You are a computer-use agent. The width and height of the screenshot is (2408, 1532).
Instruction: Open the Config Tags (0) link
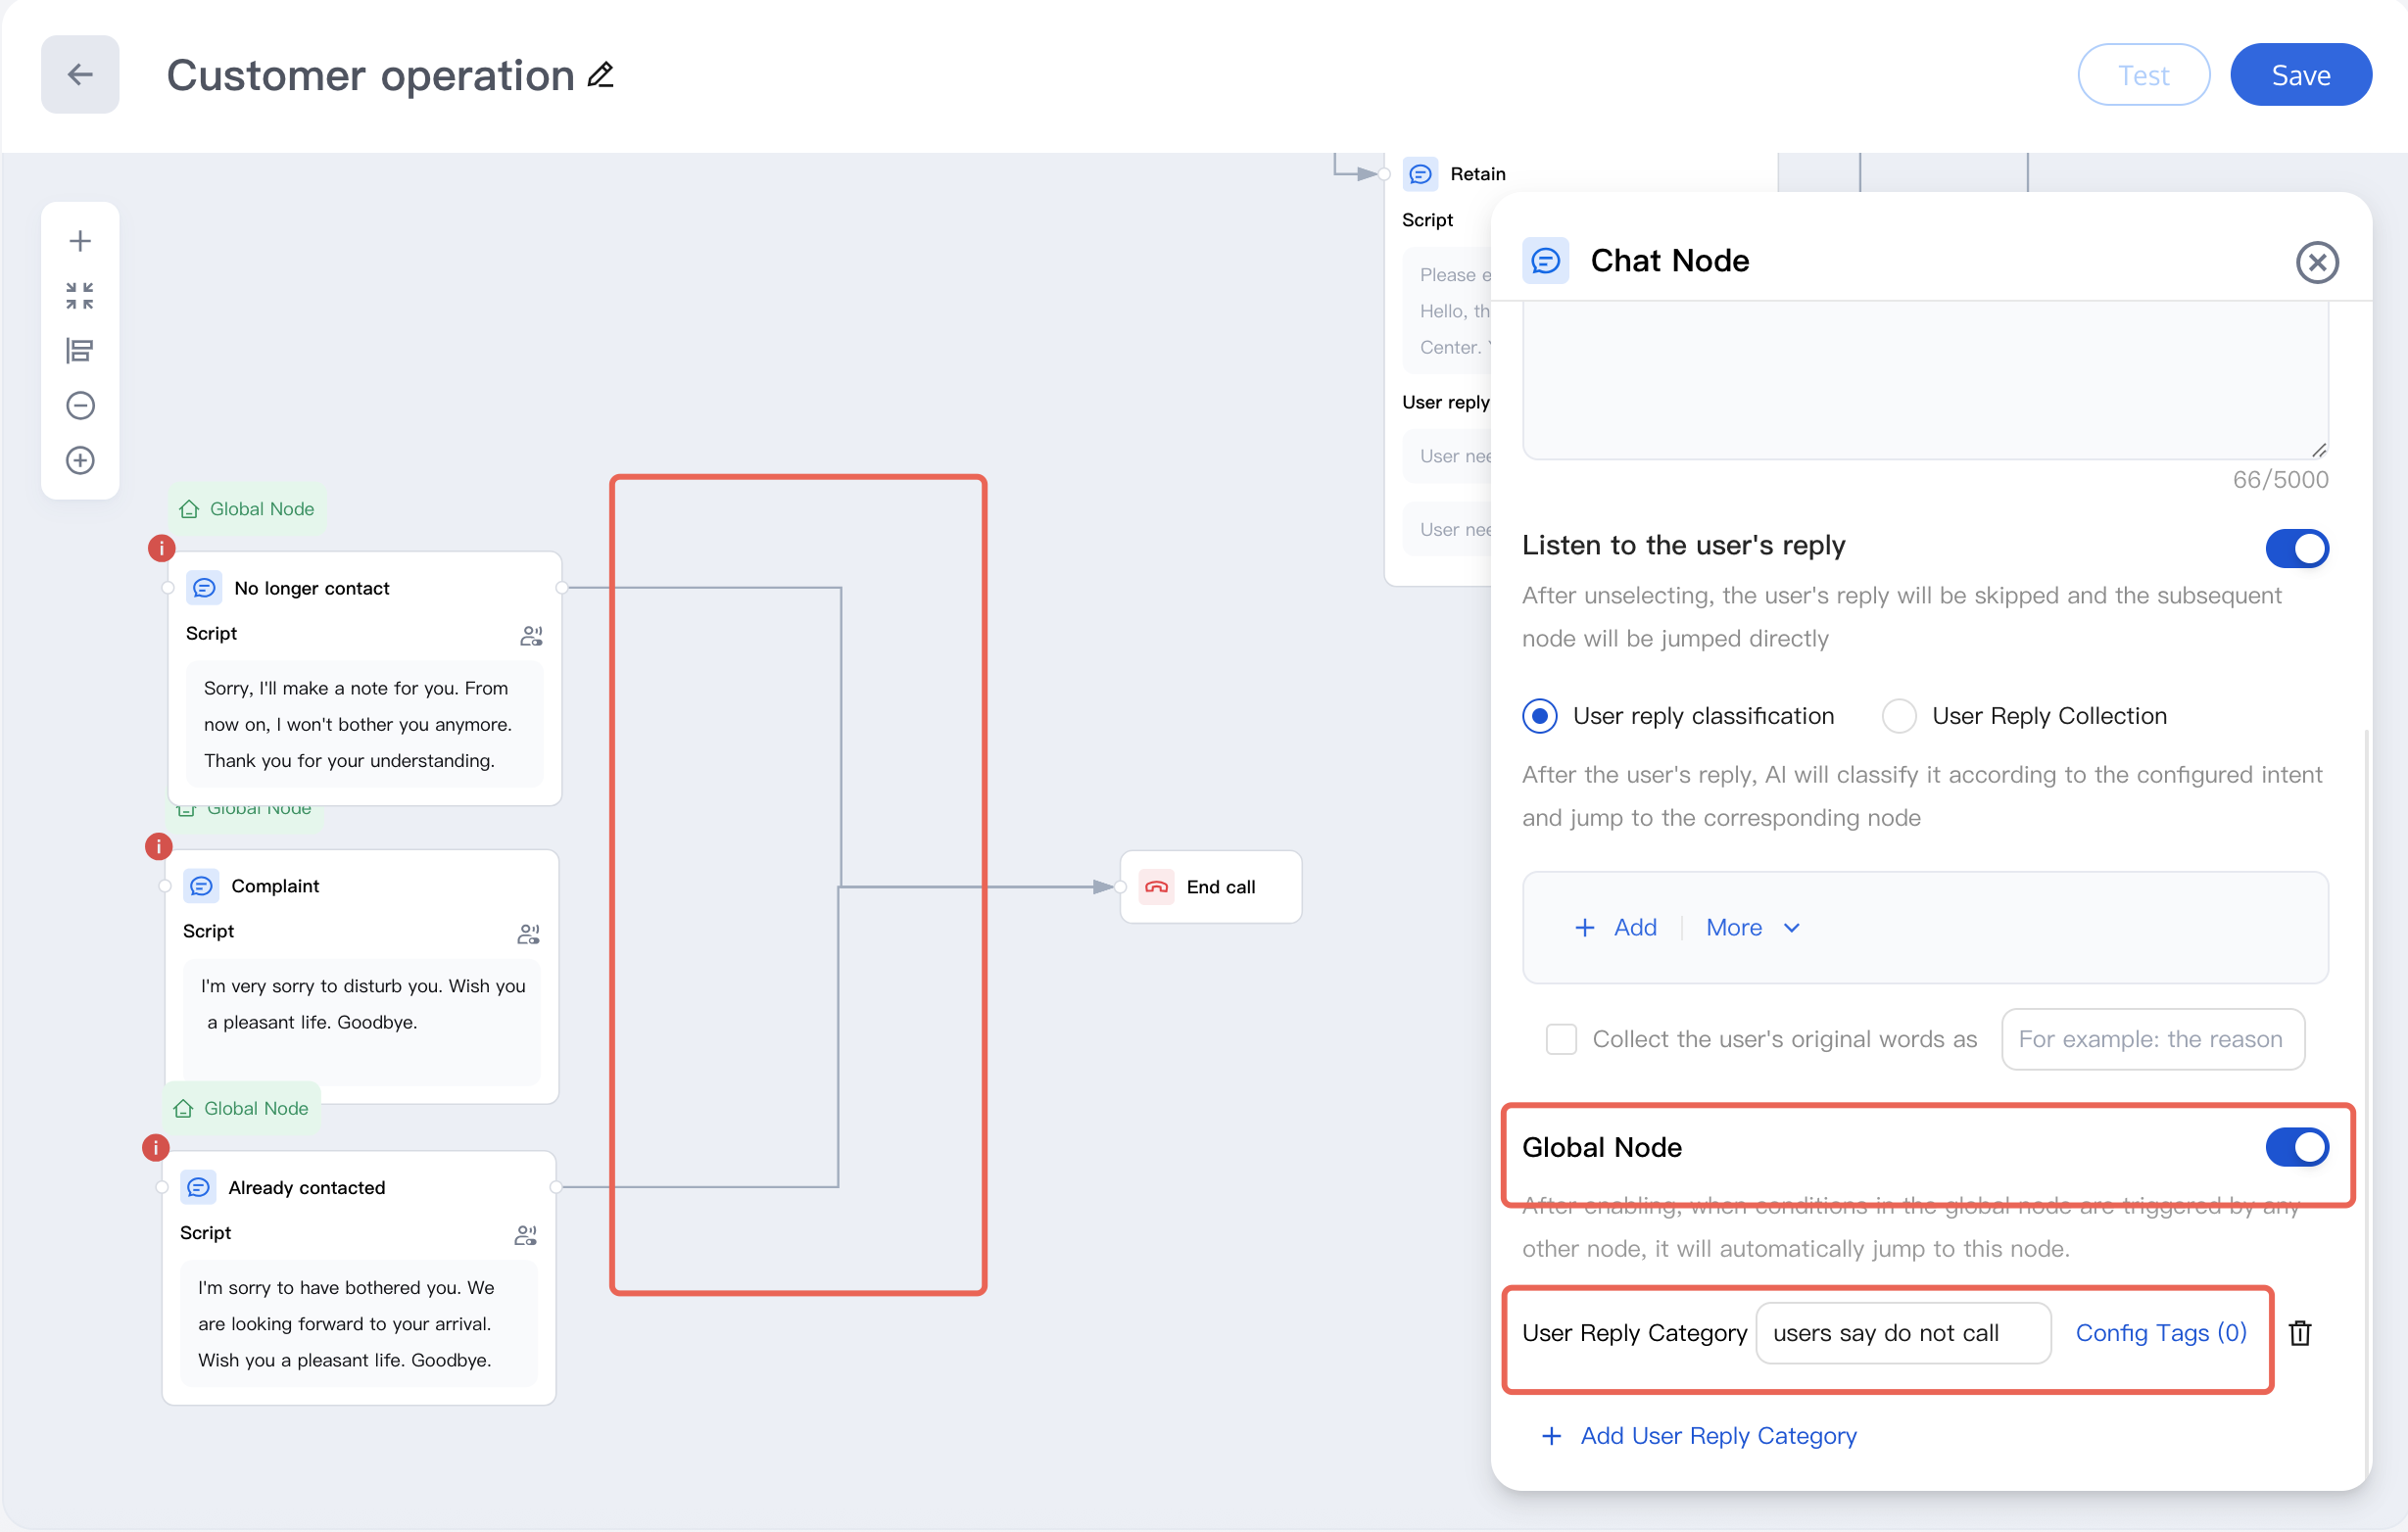(2160, 1333)
